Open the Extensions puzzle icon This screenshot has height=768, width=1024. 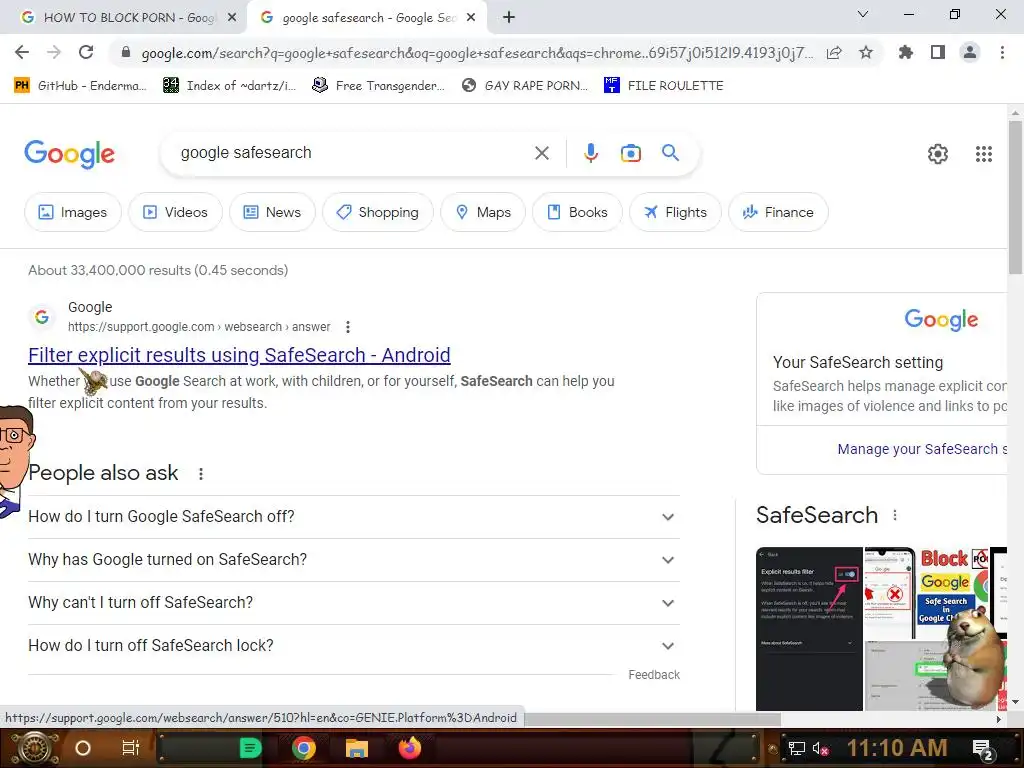point(905,52)
